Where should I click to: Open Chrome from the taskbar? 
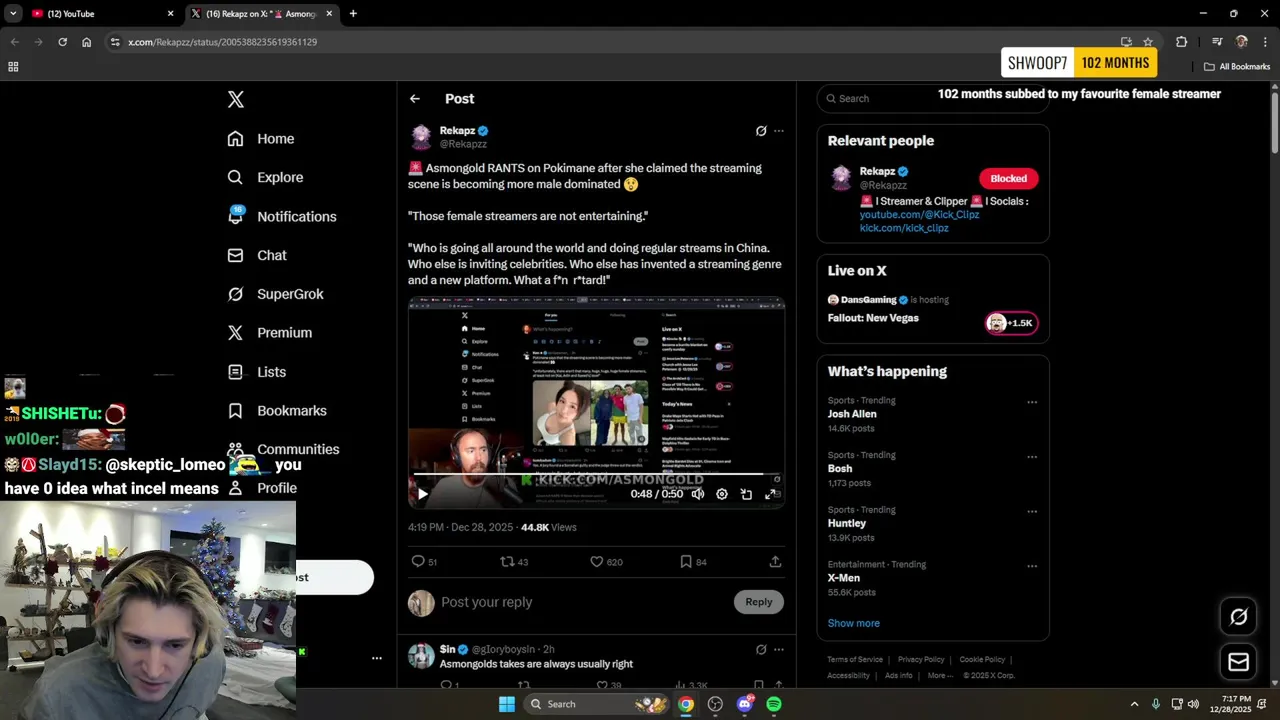click(x=686, y=704)
